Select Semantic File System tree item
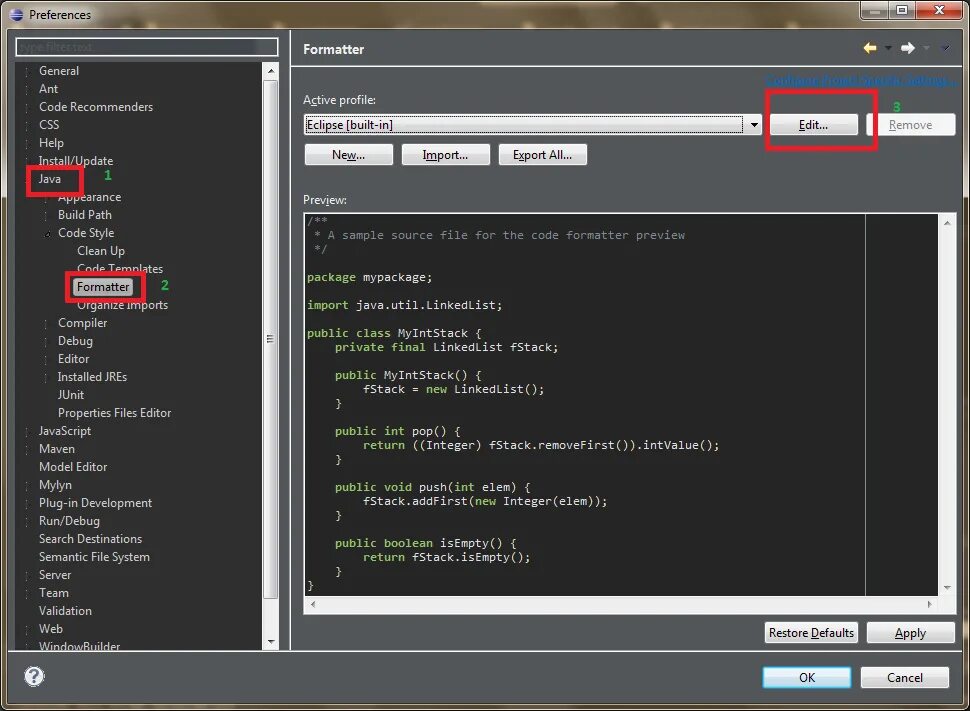The image size is (970, 711). point(94,556)
